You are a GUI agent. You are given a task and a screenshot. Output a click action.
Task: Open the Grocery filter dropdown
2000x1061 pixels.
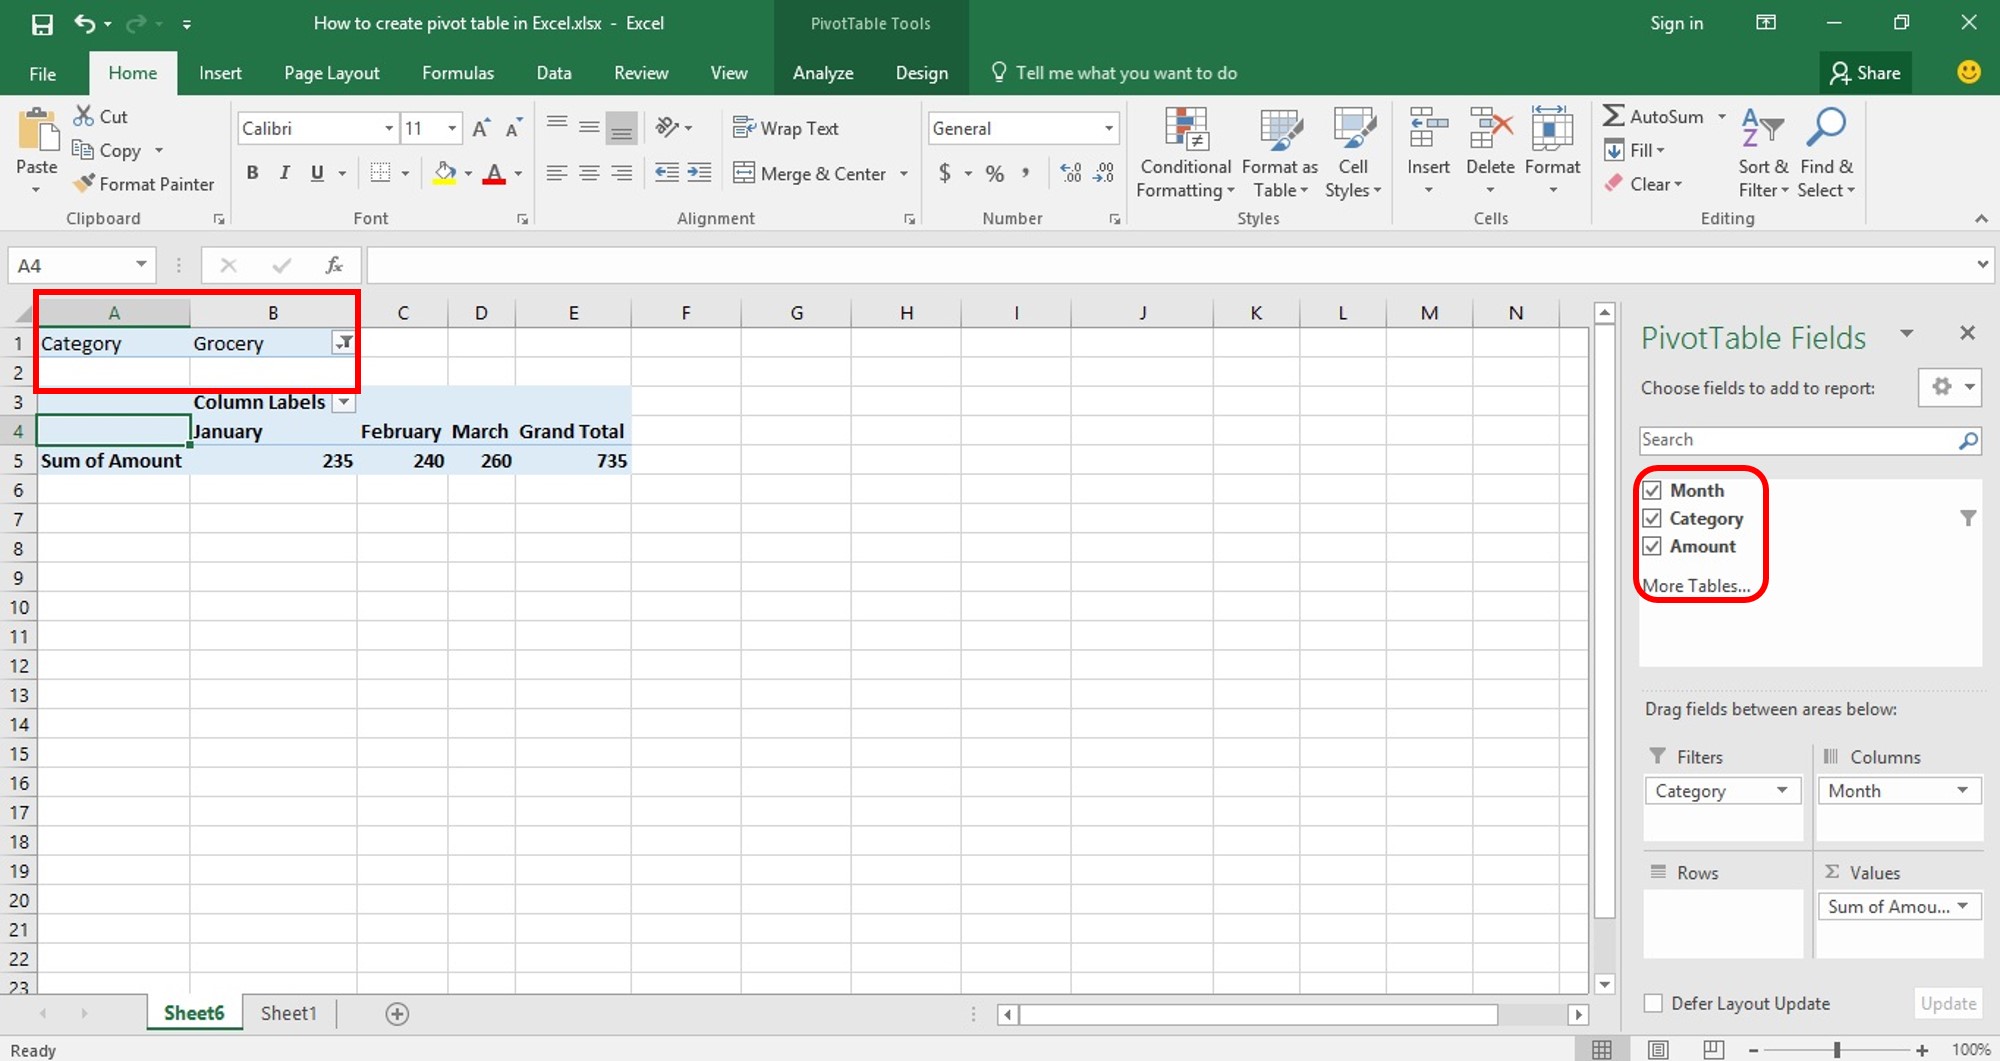(x=343, y=342)
